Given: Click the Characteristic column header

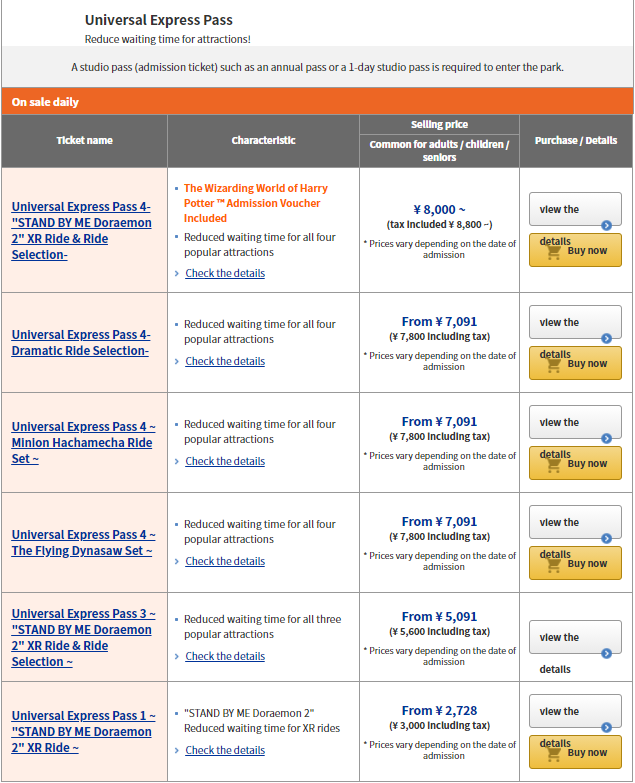Looking at the screenshot, I should click(264, 141).
